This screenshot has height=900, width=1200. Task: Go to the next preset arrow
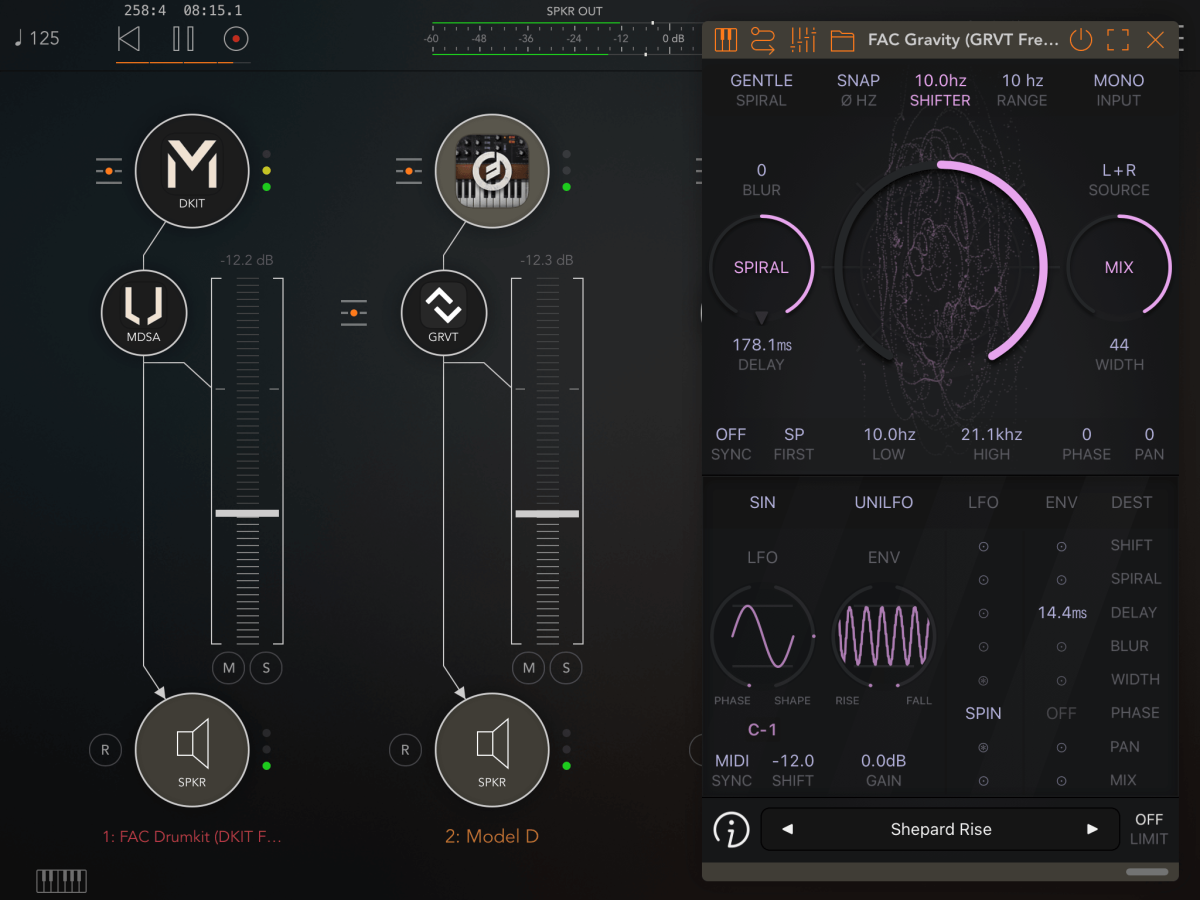[x=1092, y=829]
